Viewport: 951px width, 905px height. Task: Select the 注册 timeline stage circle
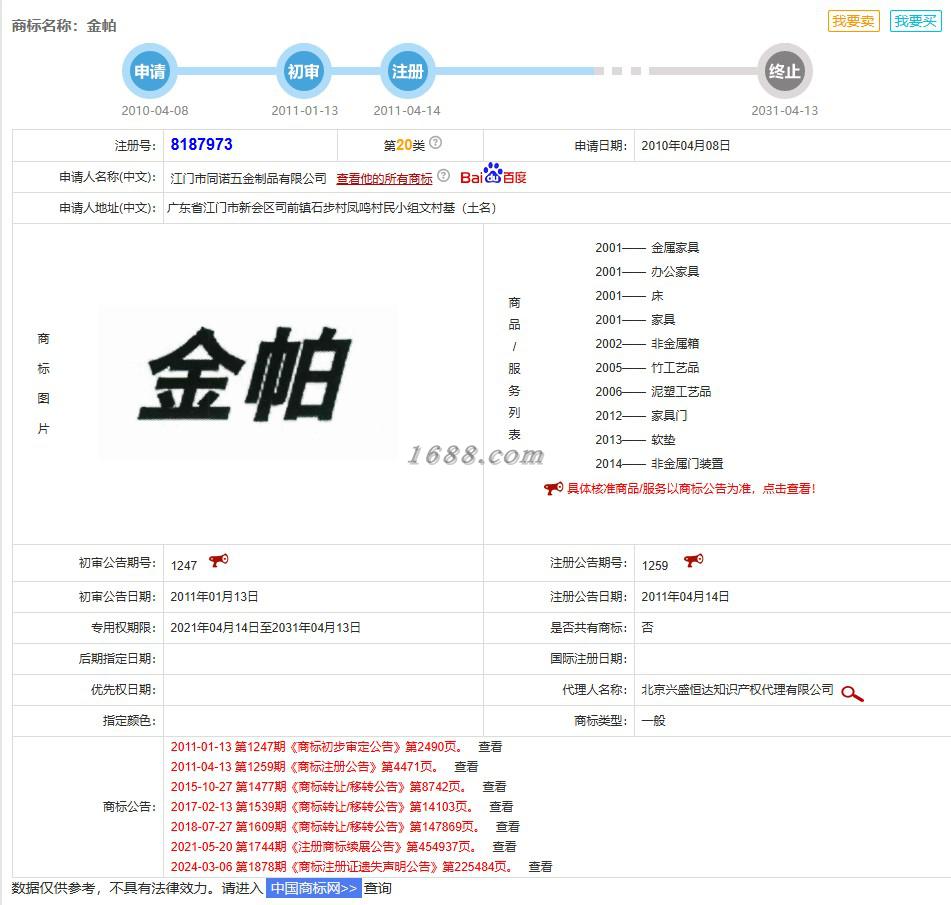pos(407,71)
